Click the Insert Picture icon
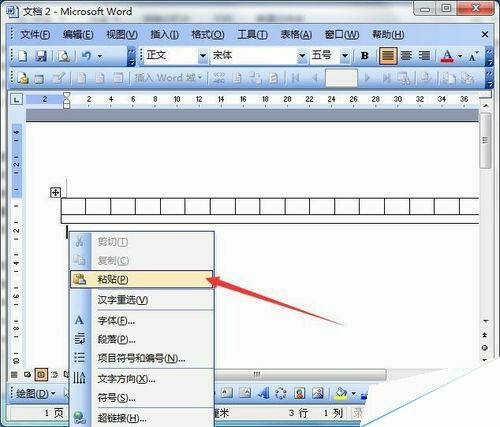This screenshot has width=500, height=427. click(x=318, y=393)
